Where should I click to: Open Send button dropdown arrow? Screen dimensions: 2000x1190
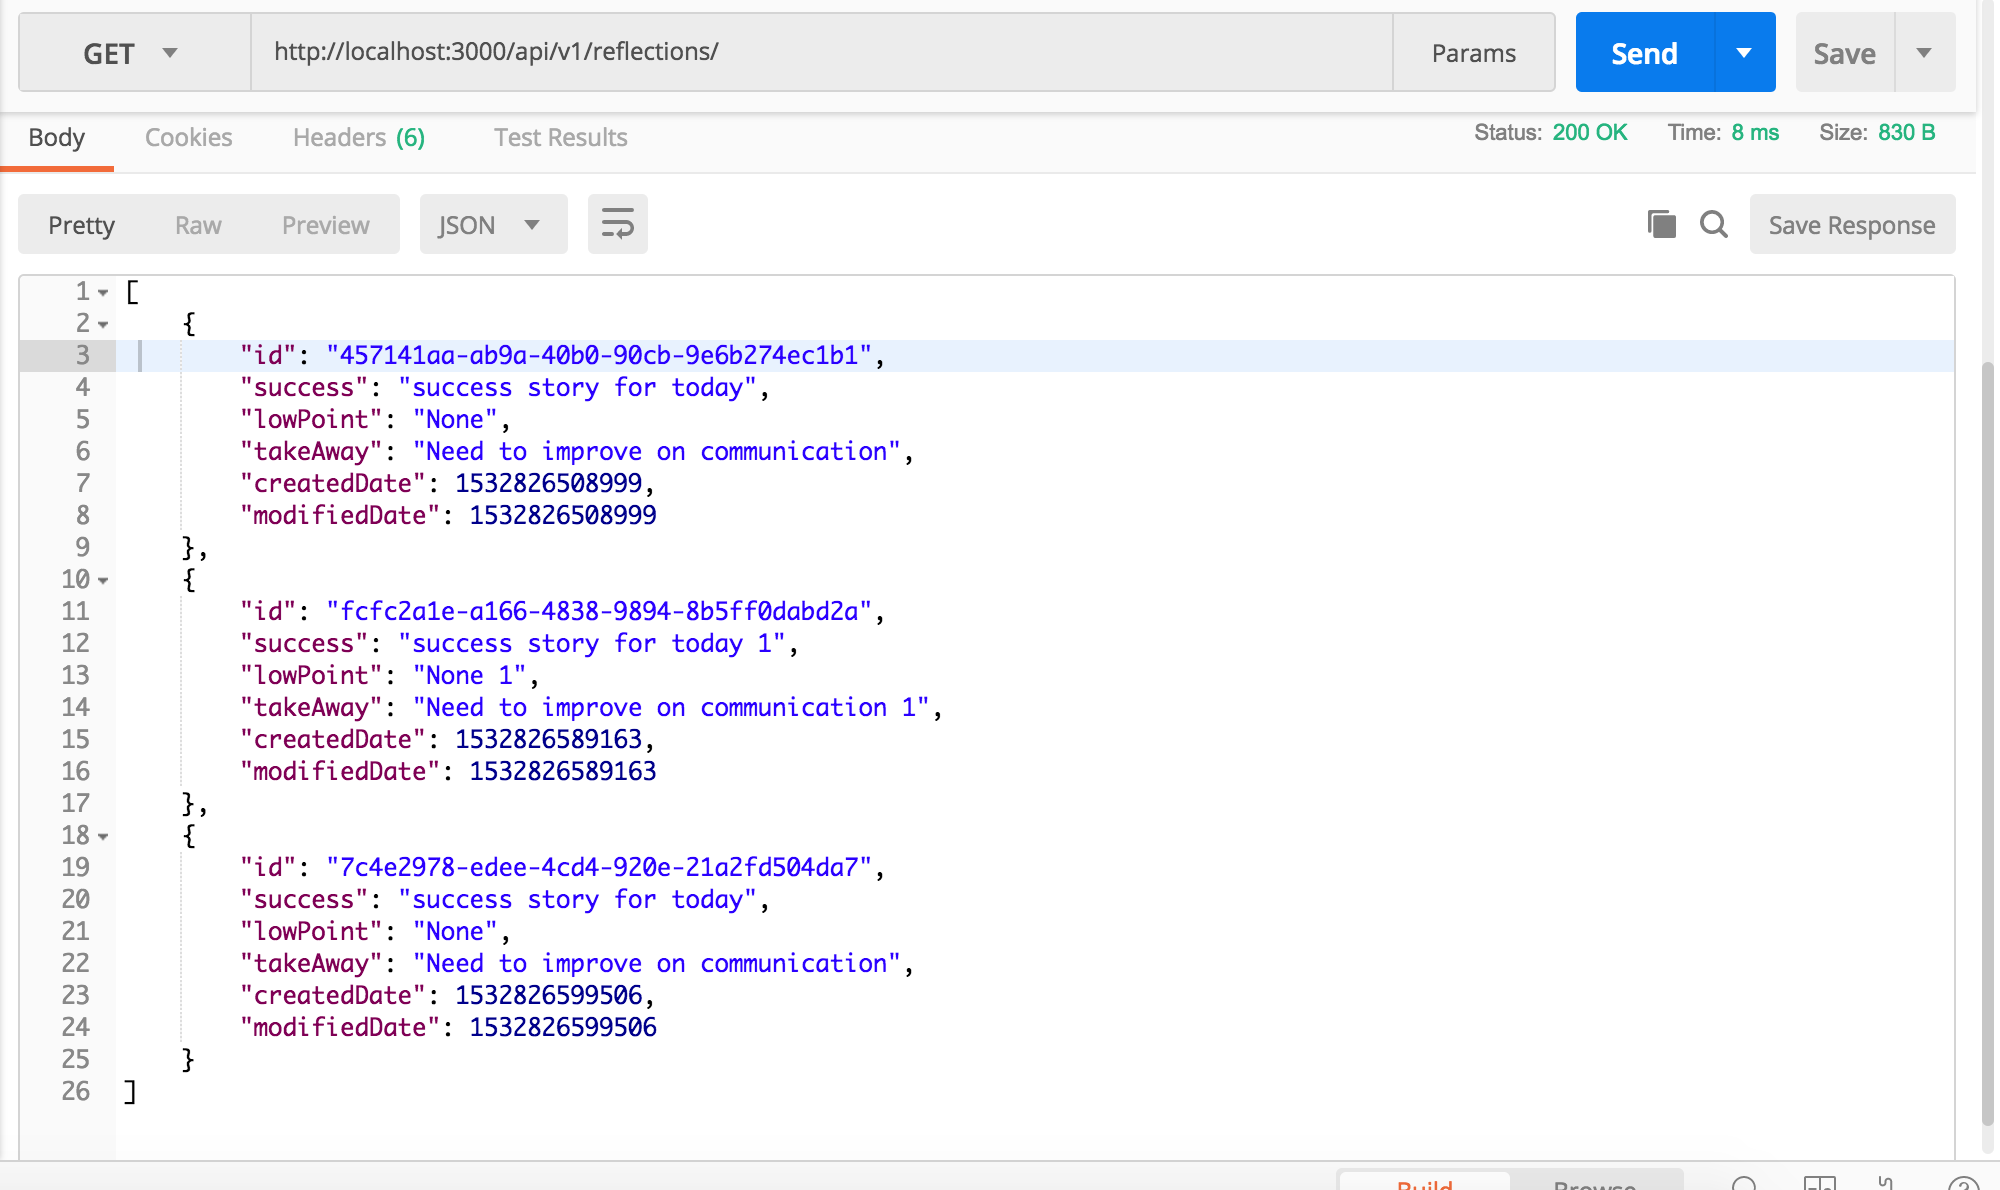point(1744,53)
